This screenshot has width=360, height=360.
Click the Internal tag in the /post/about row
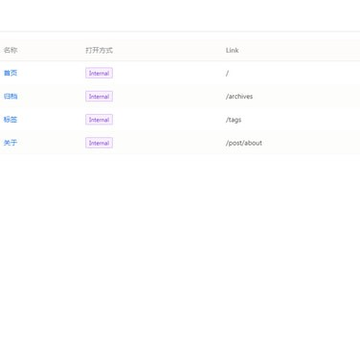(99, 143)
